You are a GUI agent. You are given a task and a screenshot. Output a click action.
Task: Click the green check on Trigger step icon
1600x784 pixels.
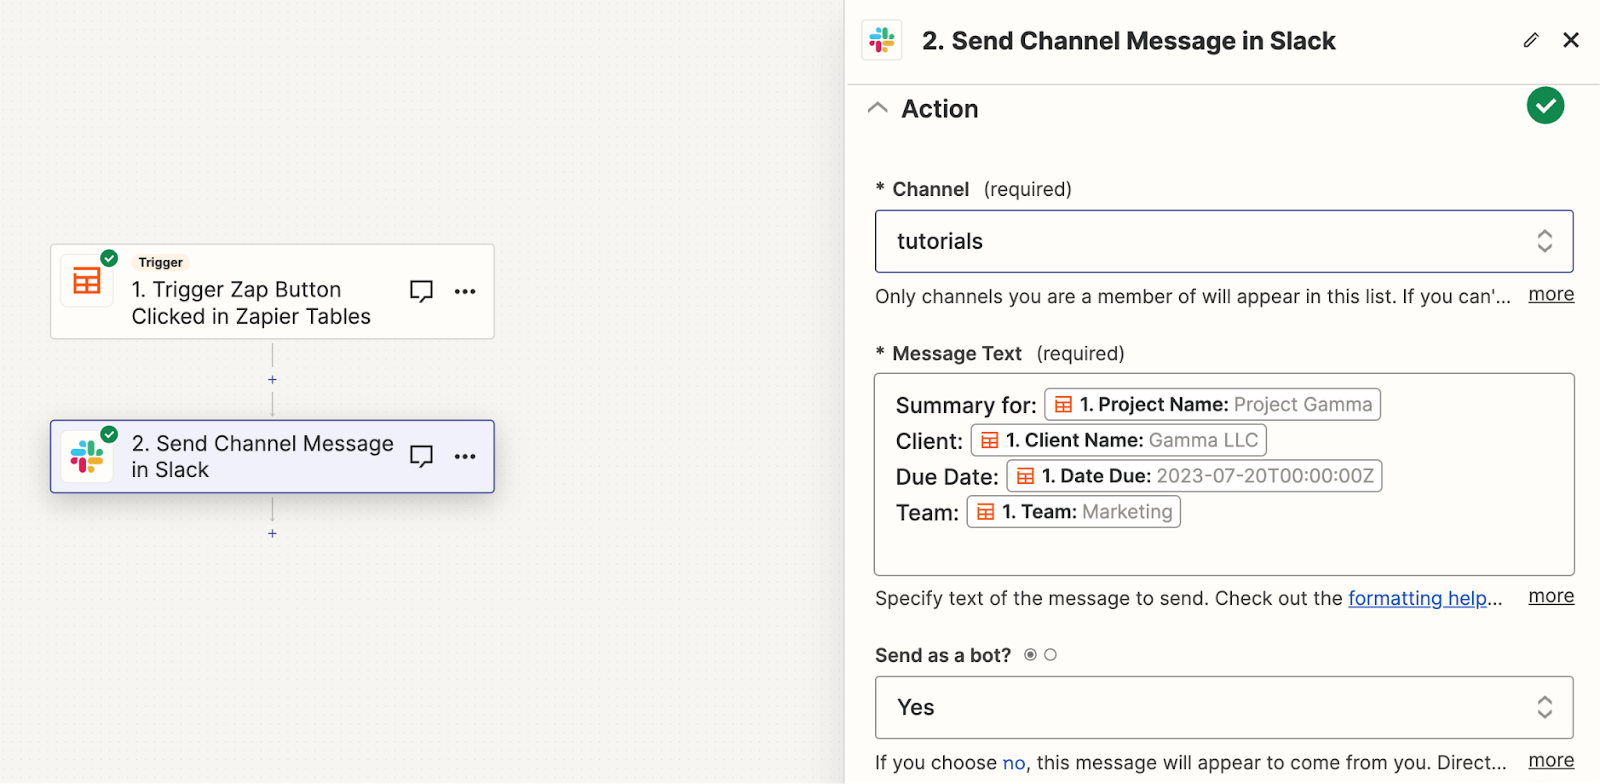(109, 258)
